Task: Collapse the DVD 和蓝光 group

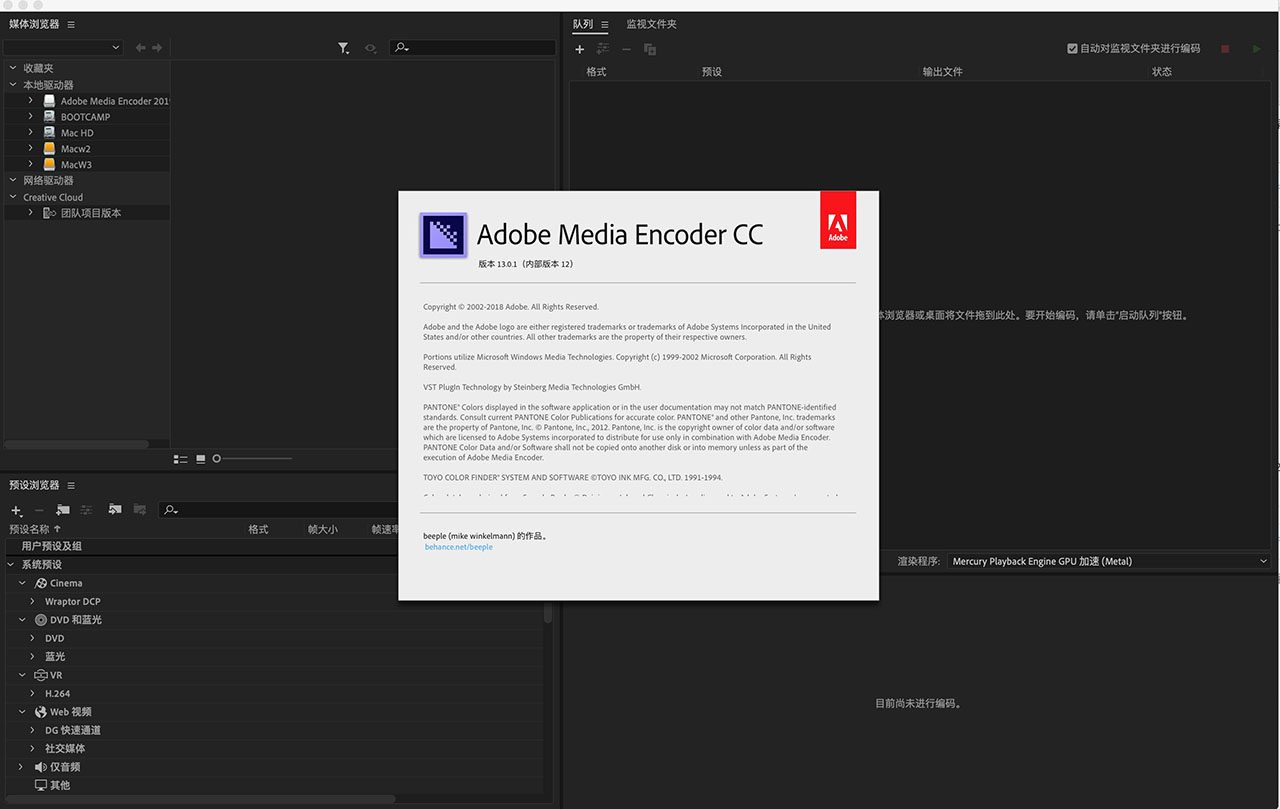Action: (22, 620)
